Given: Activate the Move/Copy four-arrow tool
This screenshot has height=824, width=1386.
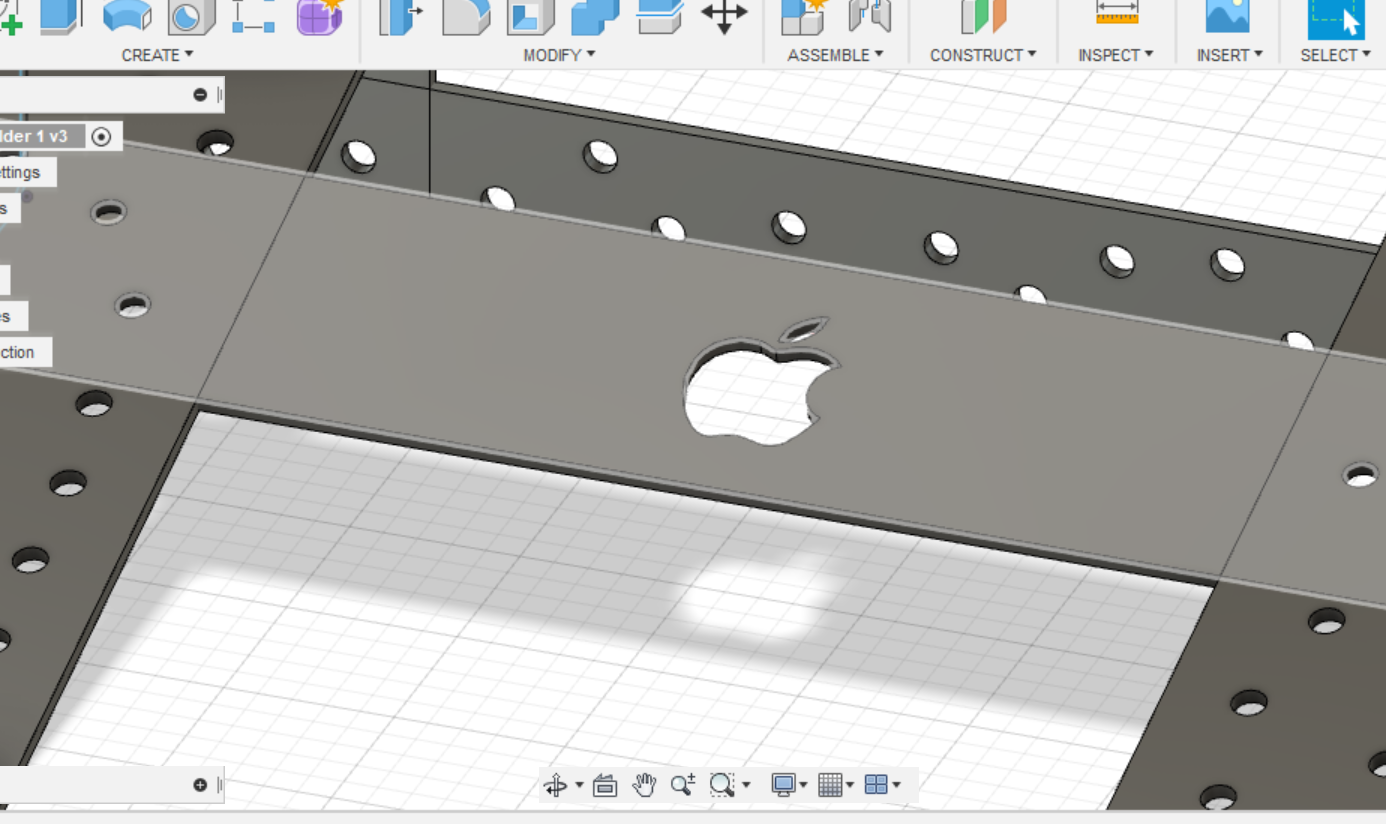Looking at the screenshot, I should click(724, 17).
